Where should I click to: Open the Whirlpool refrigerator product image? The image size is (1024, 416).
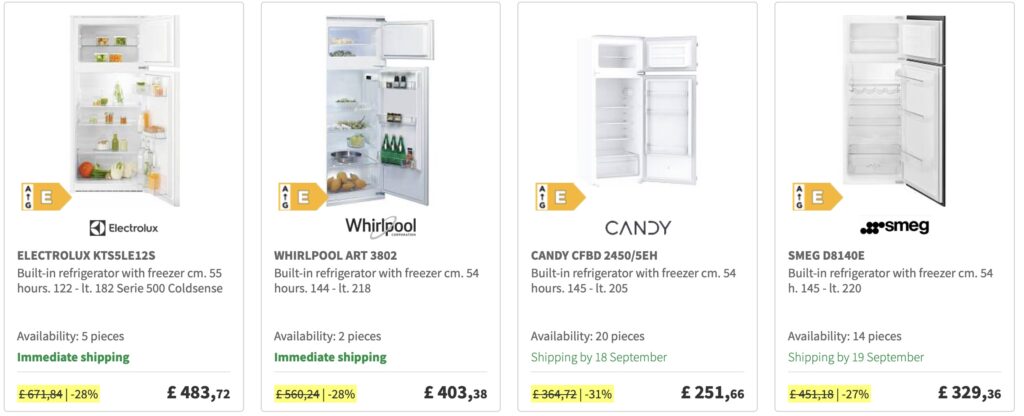tap(380, 110)
